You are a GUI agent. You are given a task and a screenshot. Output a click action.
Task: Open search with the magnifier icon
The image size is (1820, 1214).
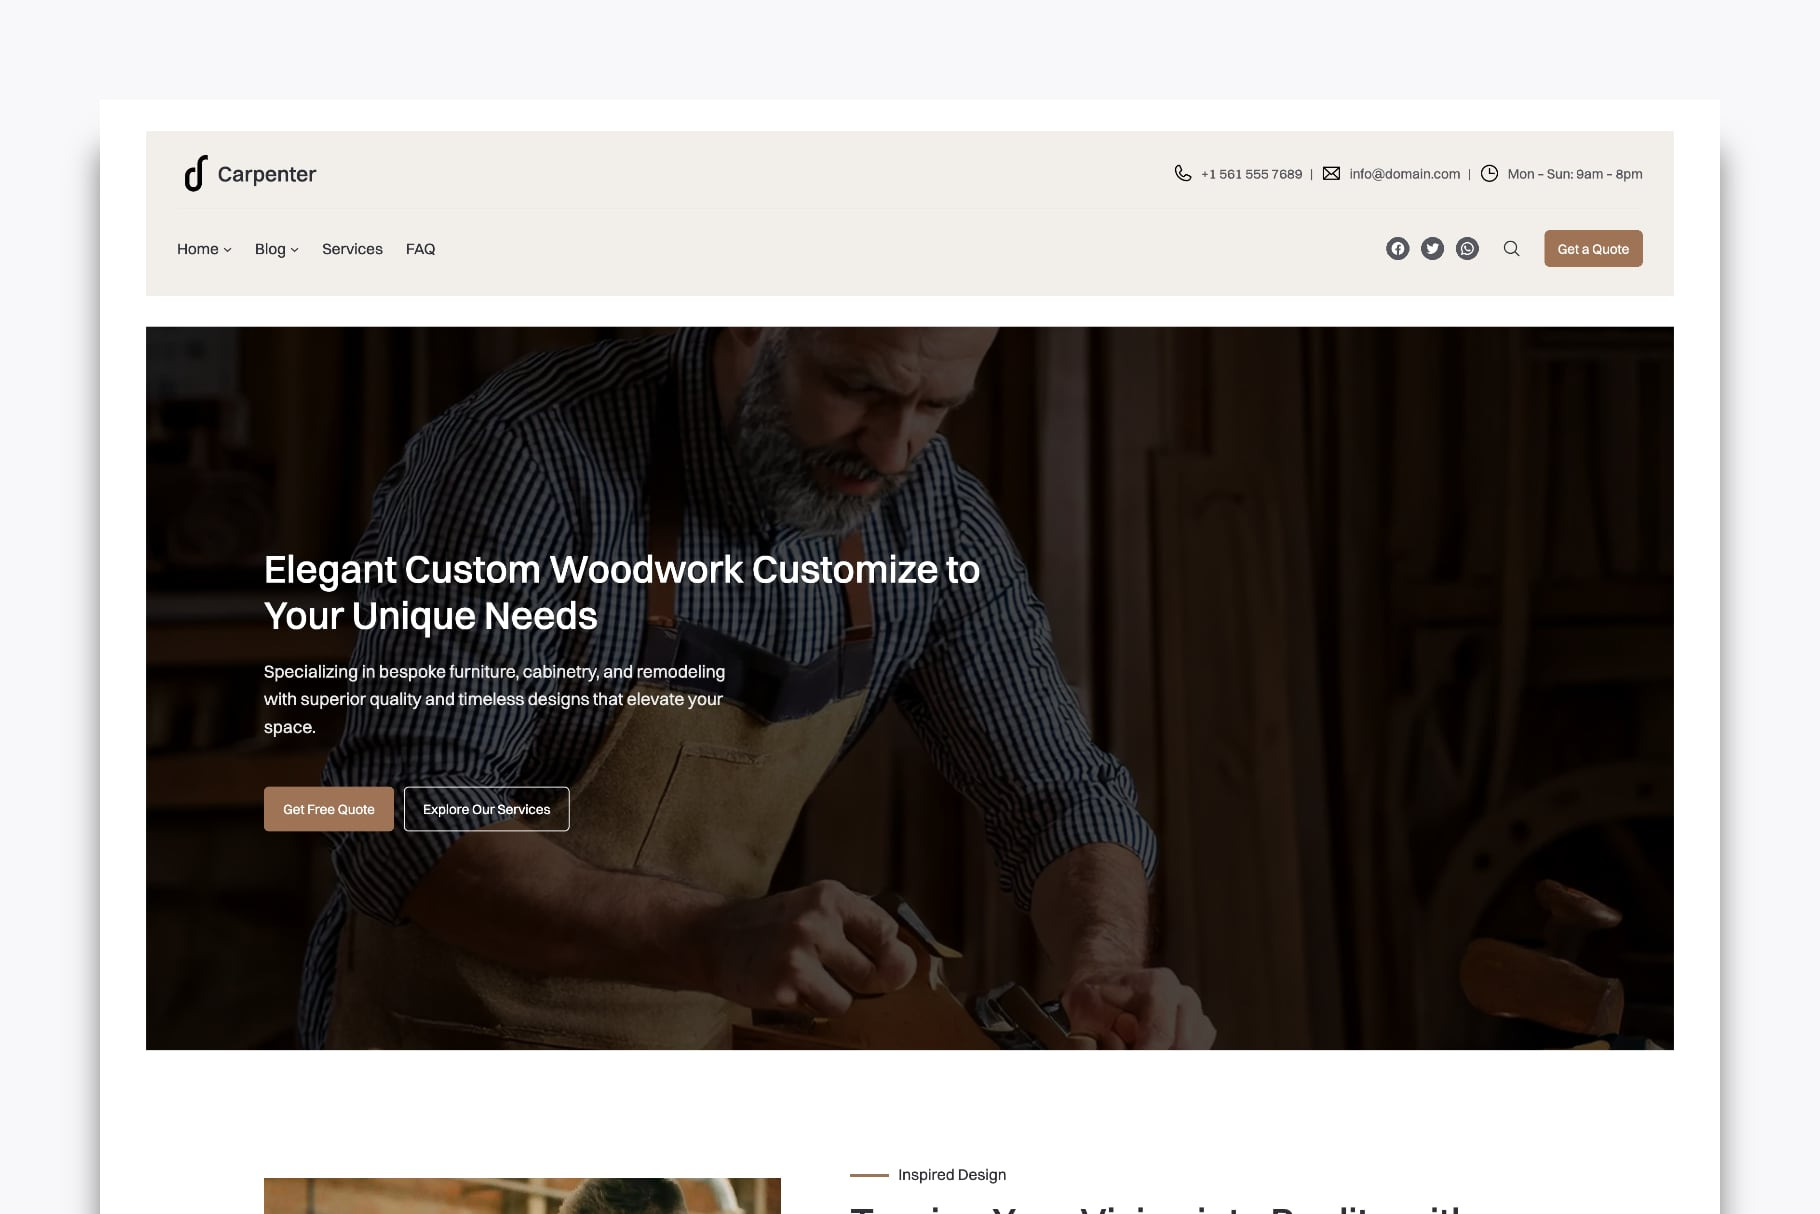pyautogui.click(x=1511, y=249)
